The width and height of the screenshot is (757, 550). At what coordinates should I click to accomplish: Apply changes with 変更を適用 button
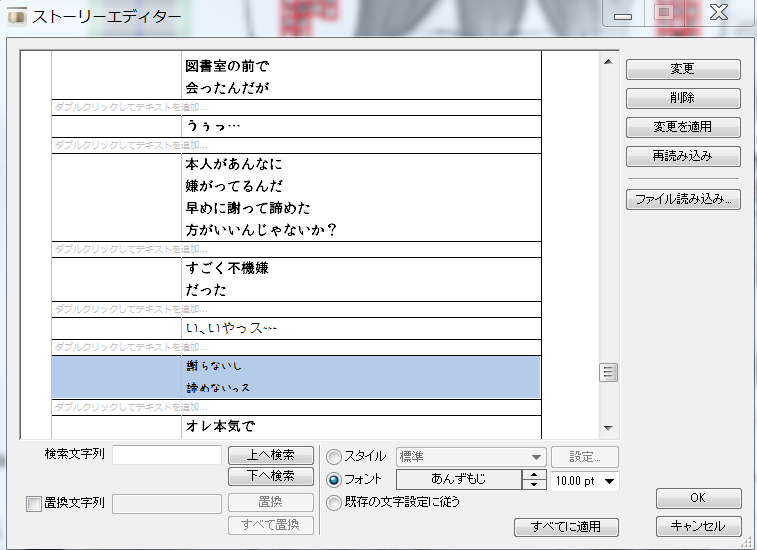pyautogui.click(x=683, y=127)
